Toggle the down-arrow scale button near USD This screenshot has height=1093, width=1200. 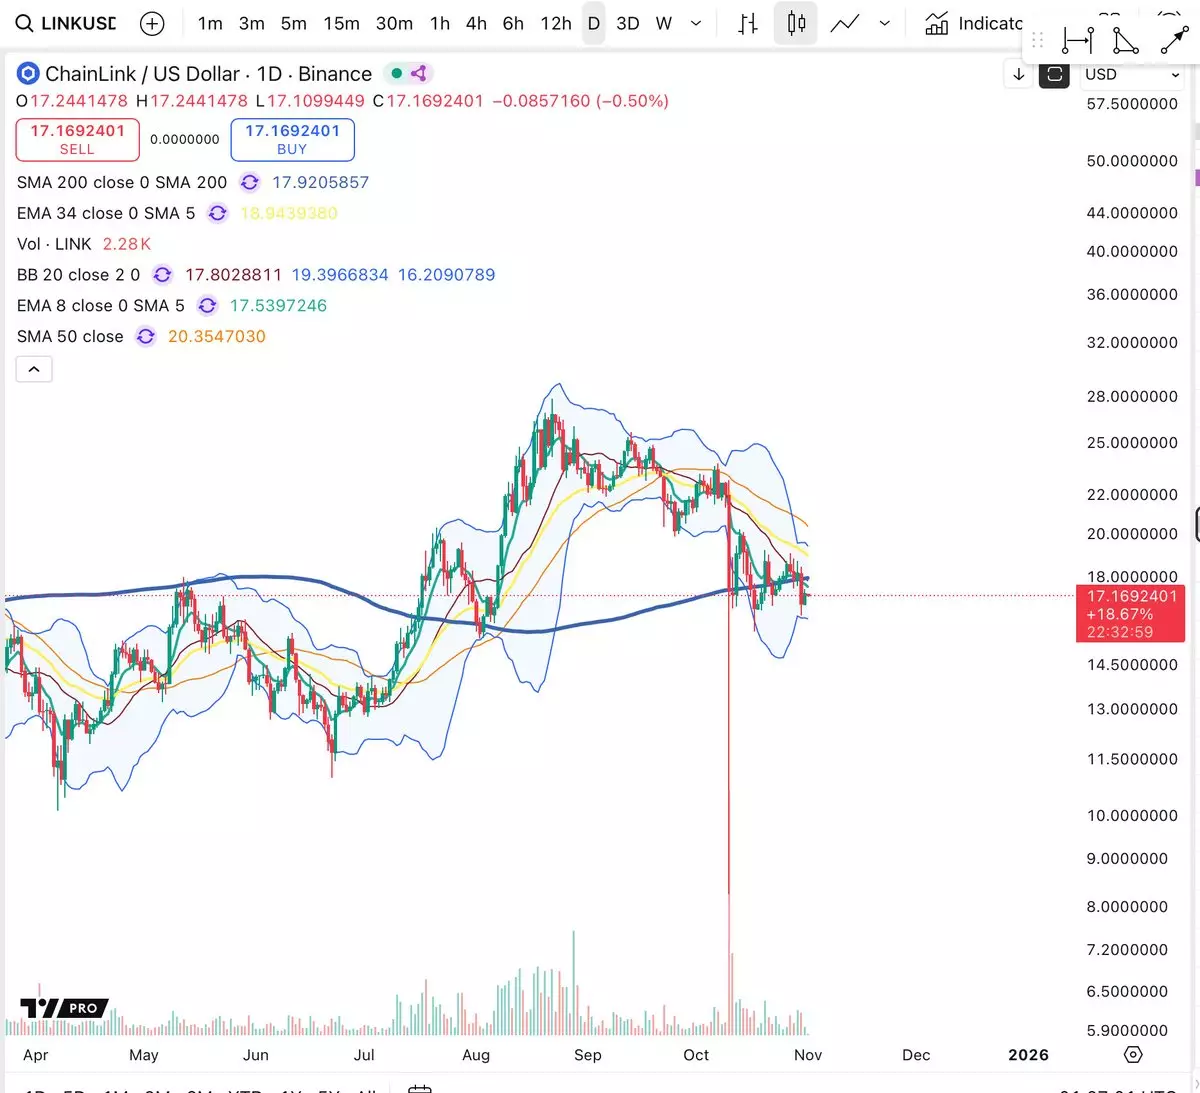tap(1018, 75)
